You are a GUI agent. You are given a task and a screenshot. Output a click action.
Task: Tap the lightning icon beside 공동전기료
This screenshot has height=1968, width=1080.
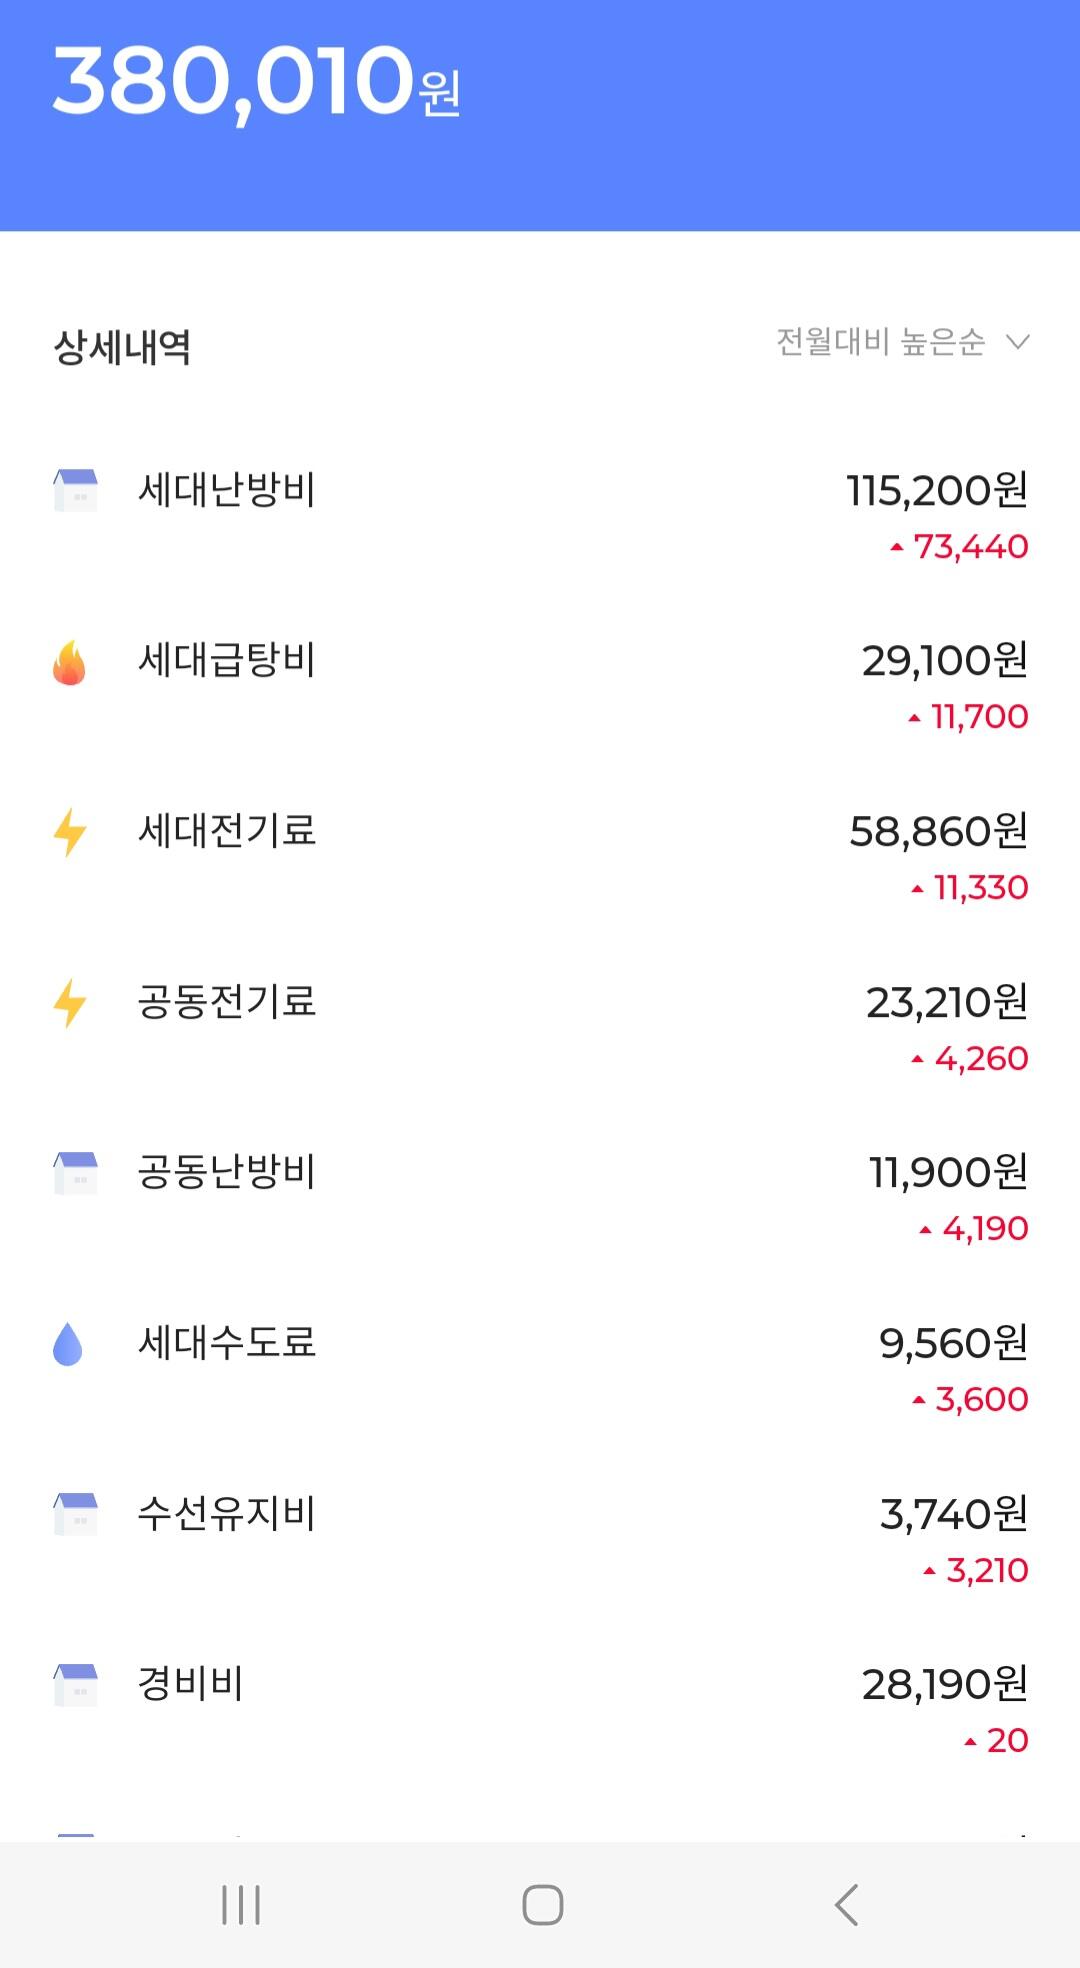[70, 1003]
